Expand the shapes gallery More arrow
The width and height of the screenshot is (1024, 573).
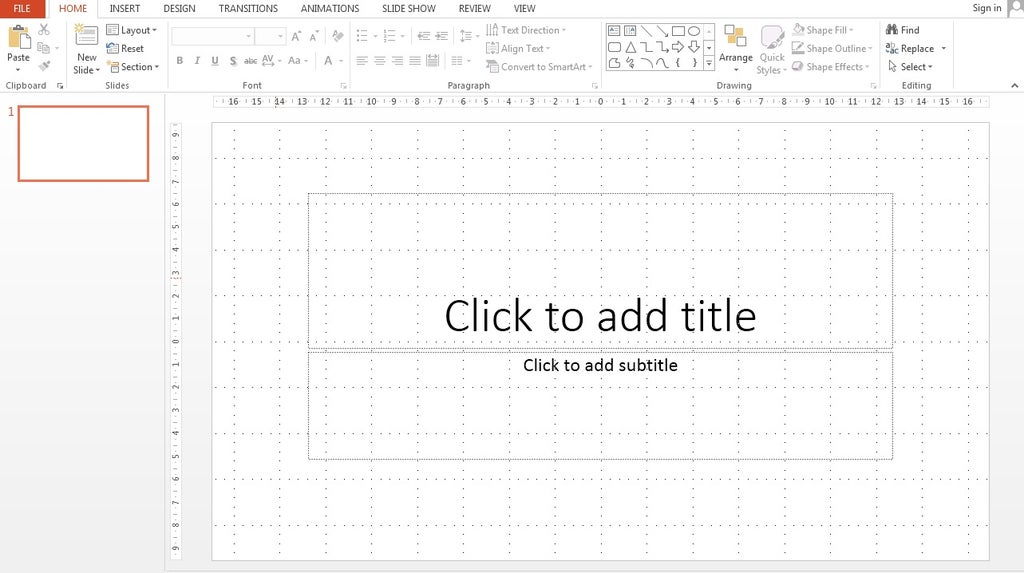[709, 63]
